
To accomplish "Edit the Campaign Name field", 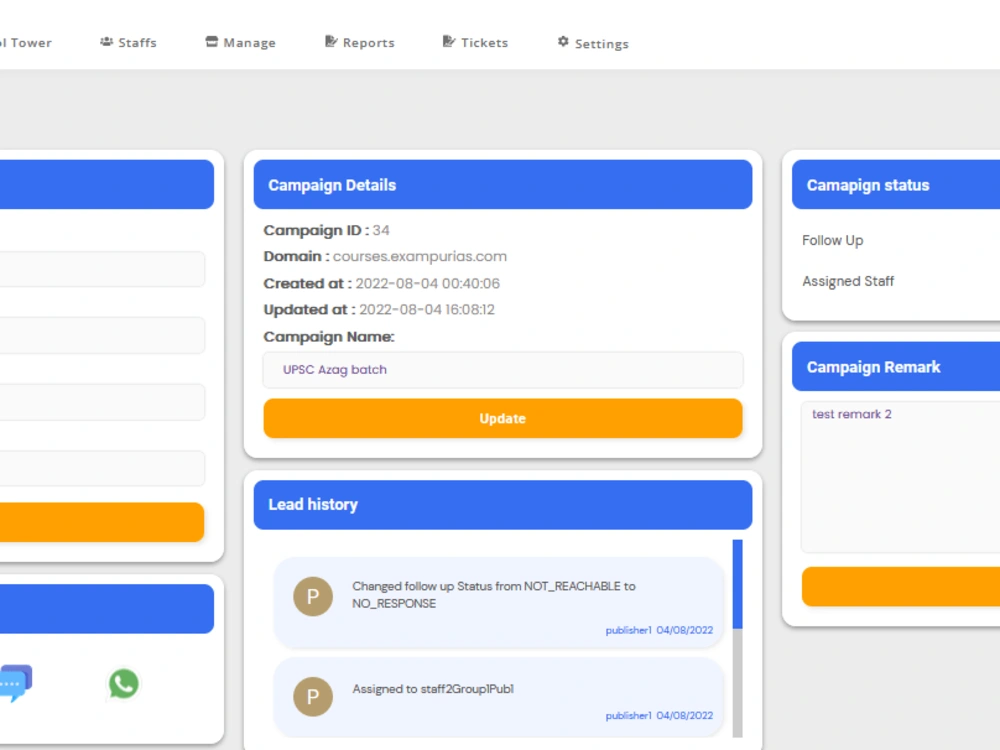I will pyautogui.click(x=503, y=370).
